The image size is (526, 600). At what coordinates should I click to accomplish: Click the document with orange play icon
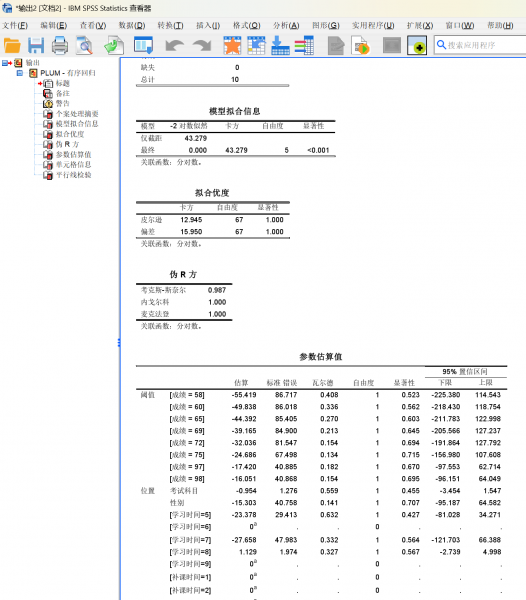tap(360, 46)
